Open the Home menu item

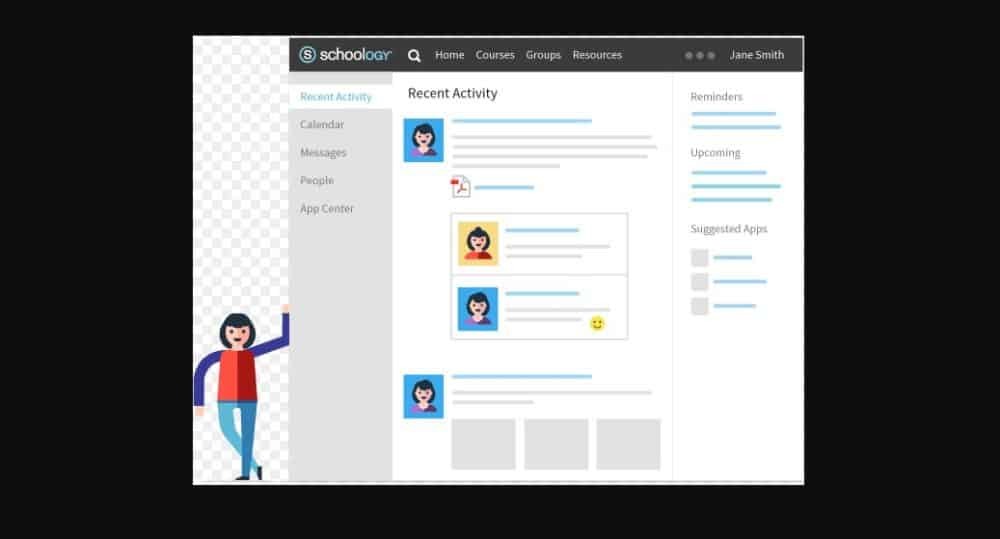coord(449,55)
